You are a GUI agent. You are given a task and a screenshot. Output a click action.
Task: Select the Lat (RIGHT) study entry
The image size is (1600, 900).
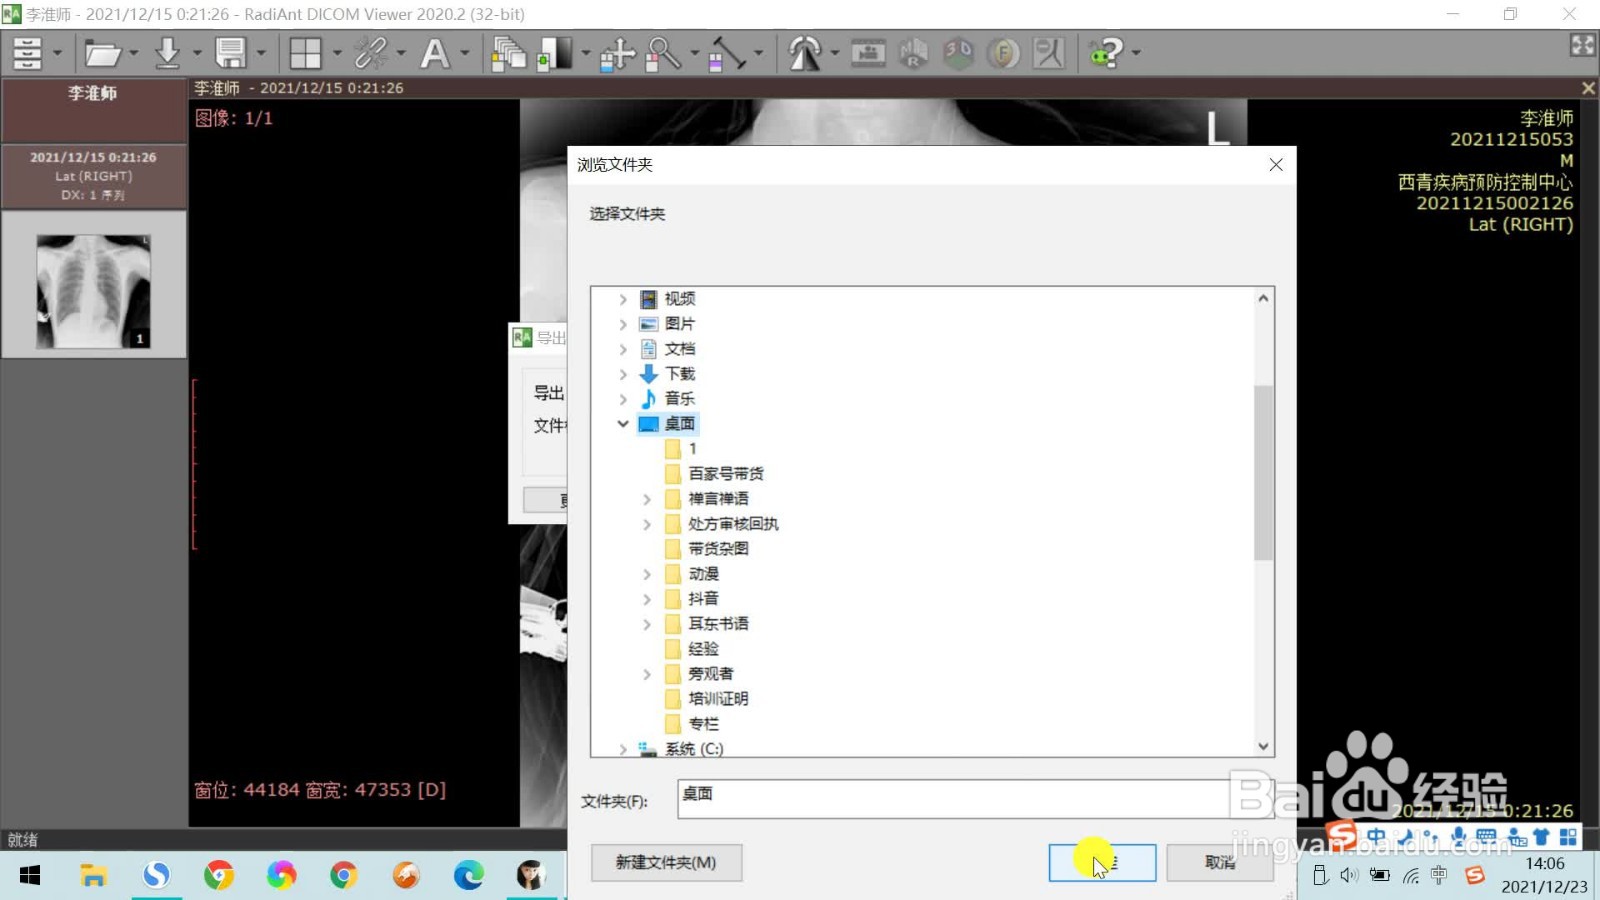[94, 176]
